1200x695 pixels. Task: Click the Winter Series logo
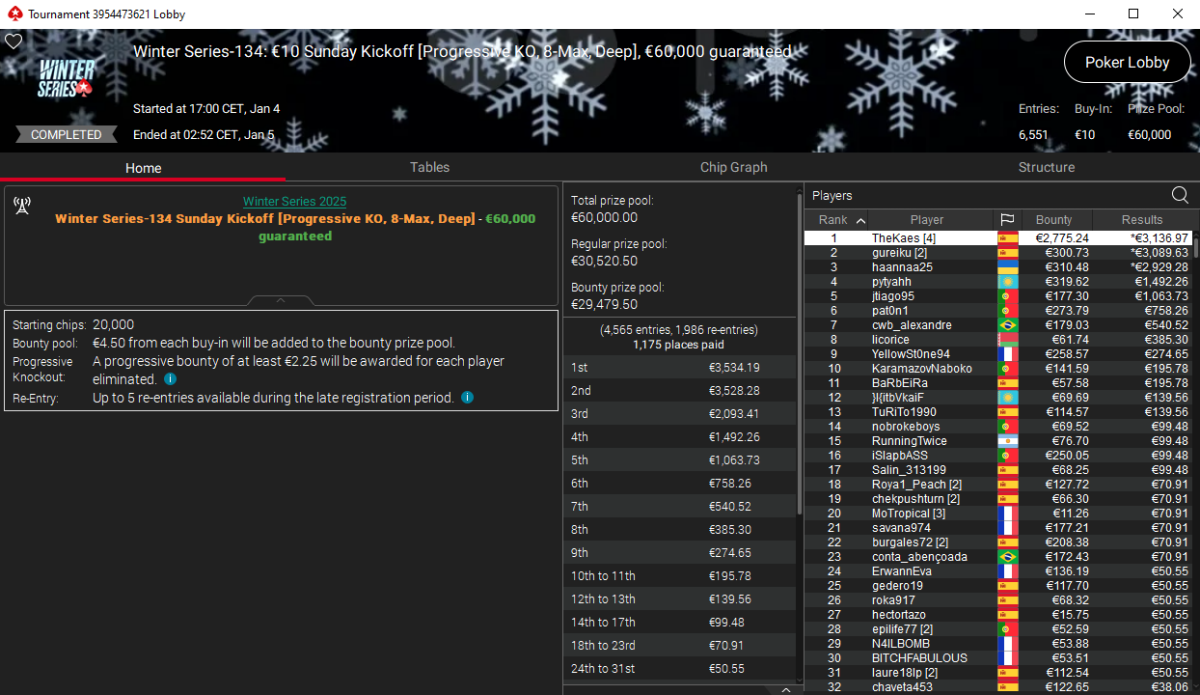click(x=67, y=78)
